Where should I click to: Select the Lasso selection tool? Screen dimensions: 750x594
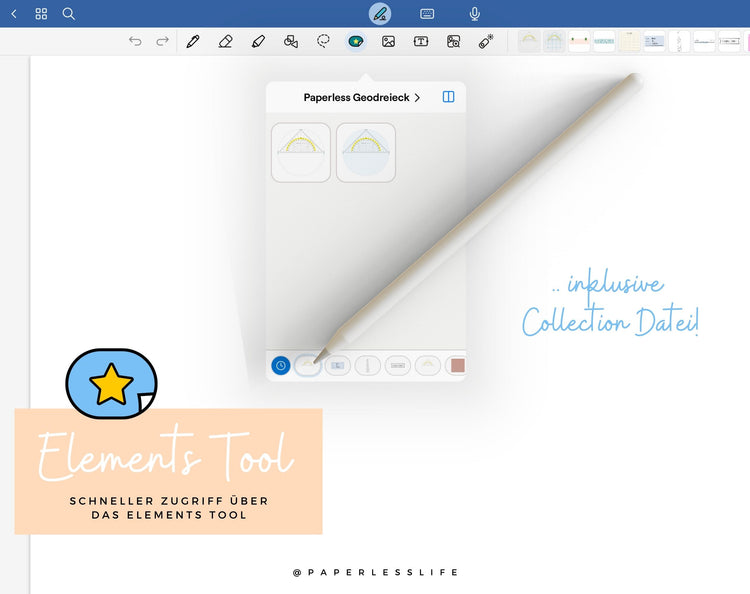[323, 42]
